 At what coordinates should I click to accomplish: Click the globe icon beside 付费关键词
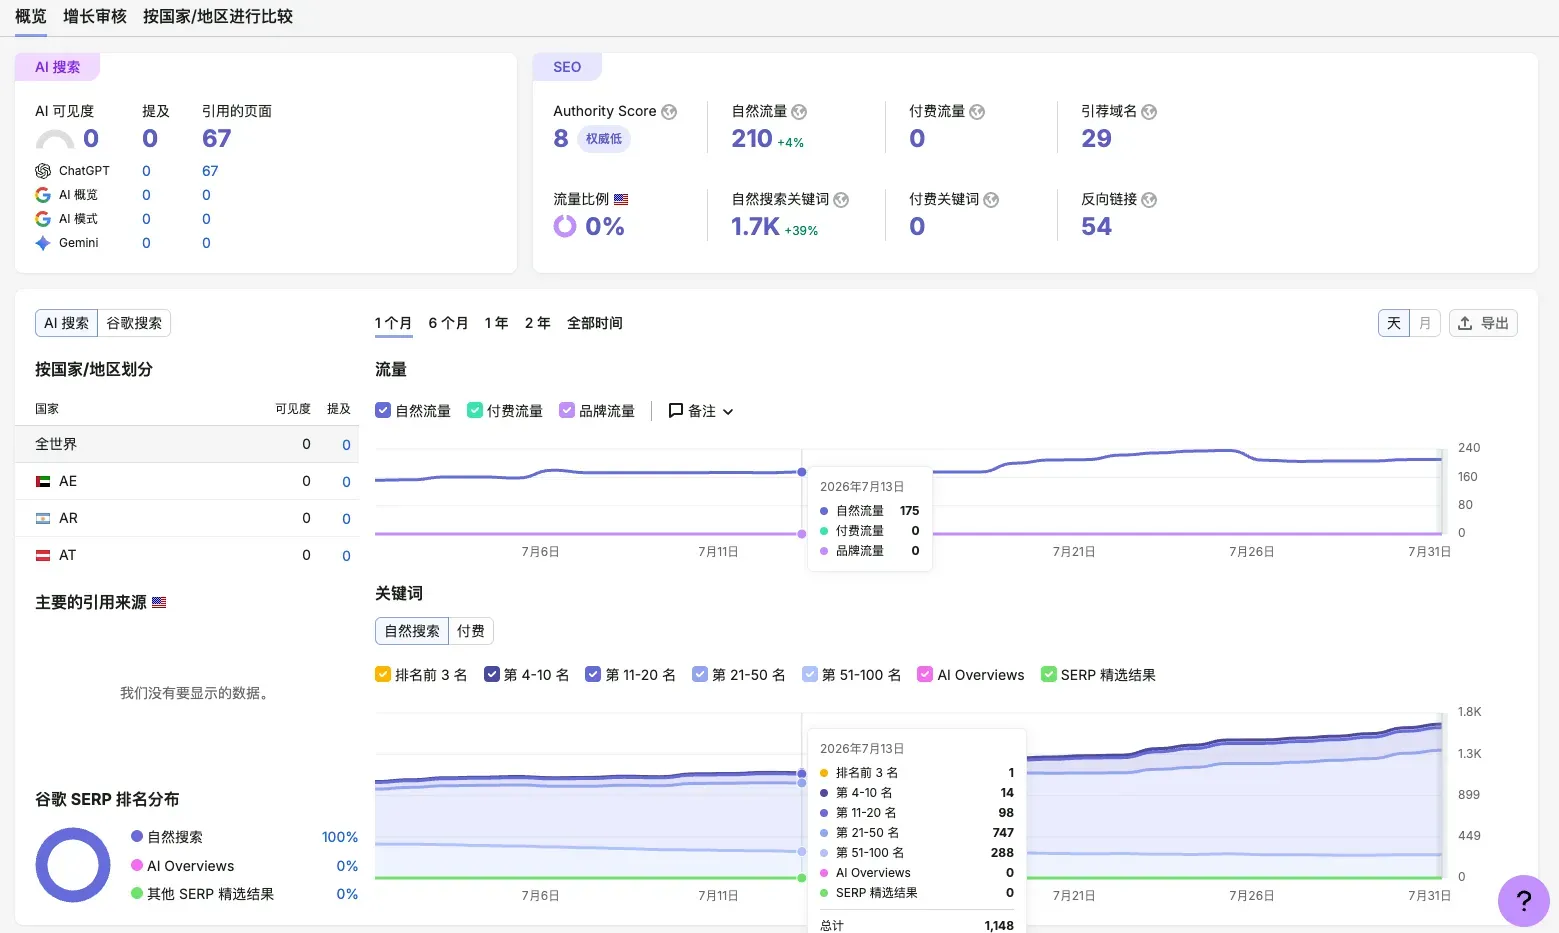pos(991,200)
